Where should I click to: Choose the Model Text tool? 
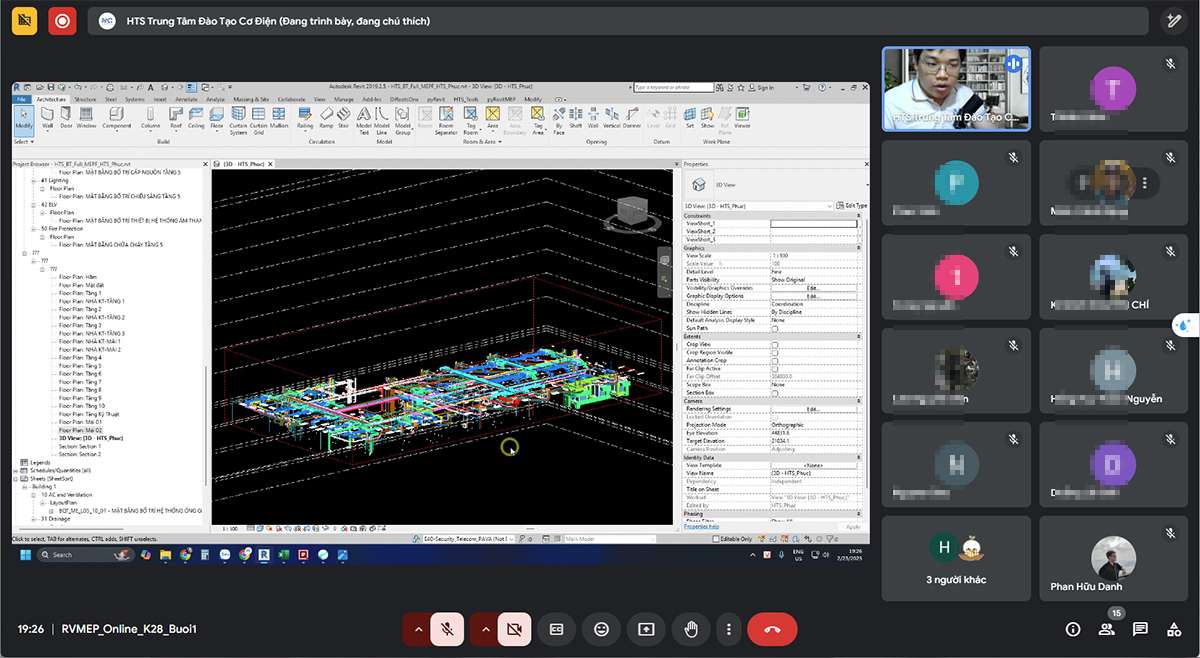coord(364,120)
